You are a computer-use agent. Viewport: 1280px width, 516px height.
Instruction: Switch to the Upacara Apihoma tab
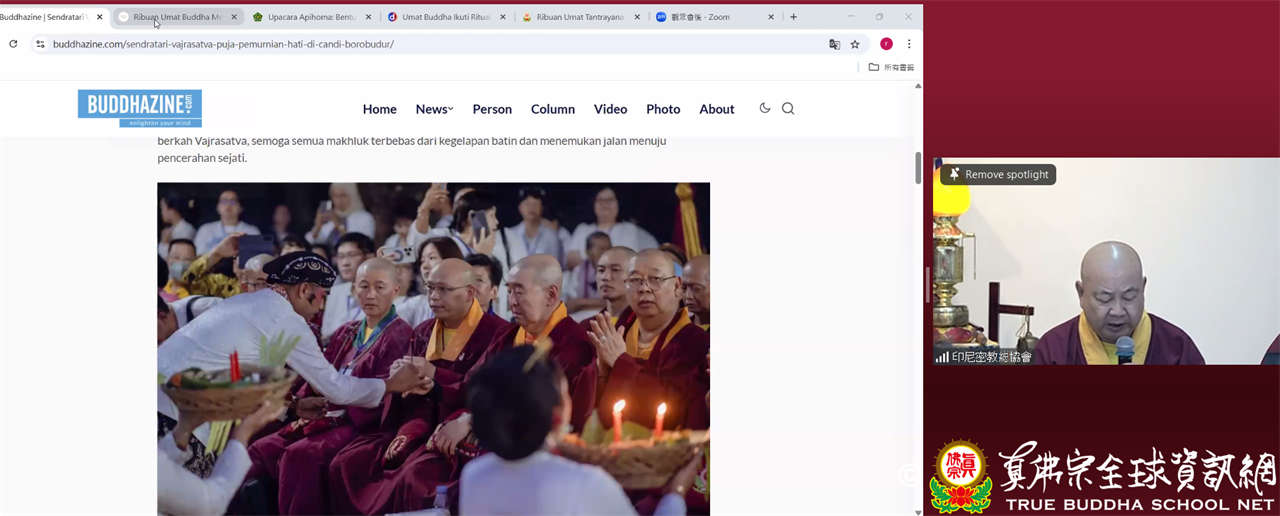(x=312, y=17)
